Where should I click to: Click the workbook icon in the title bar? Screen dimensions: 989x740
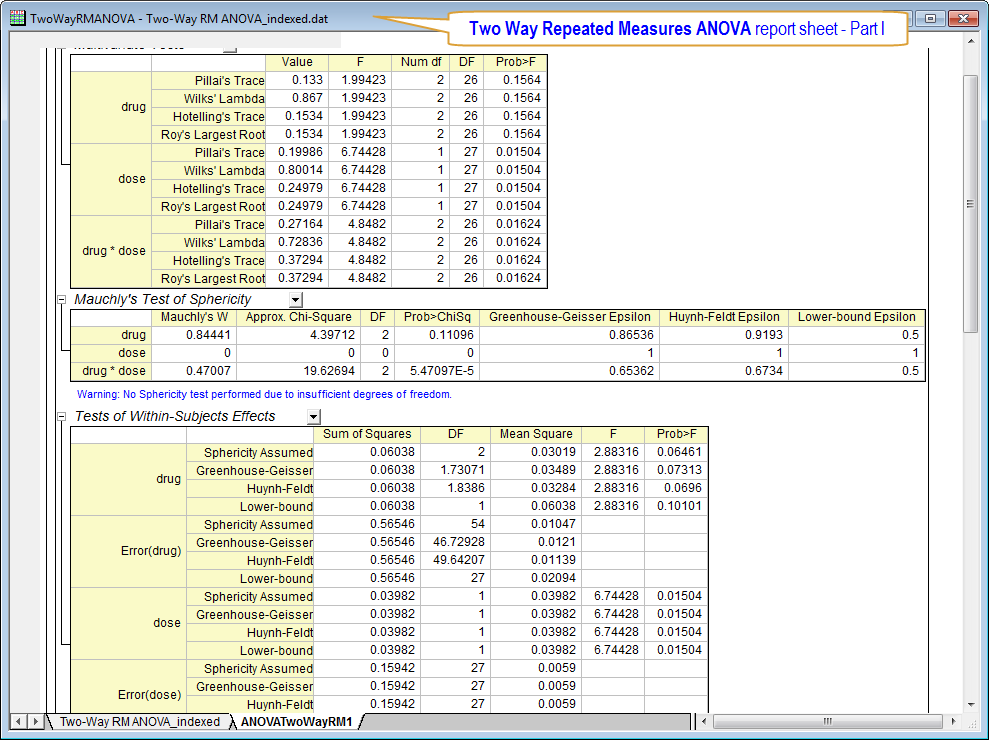point(18,18)
